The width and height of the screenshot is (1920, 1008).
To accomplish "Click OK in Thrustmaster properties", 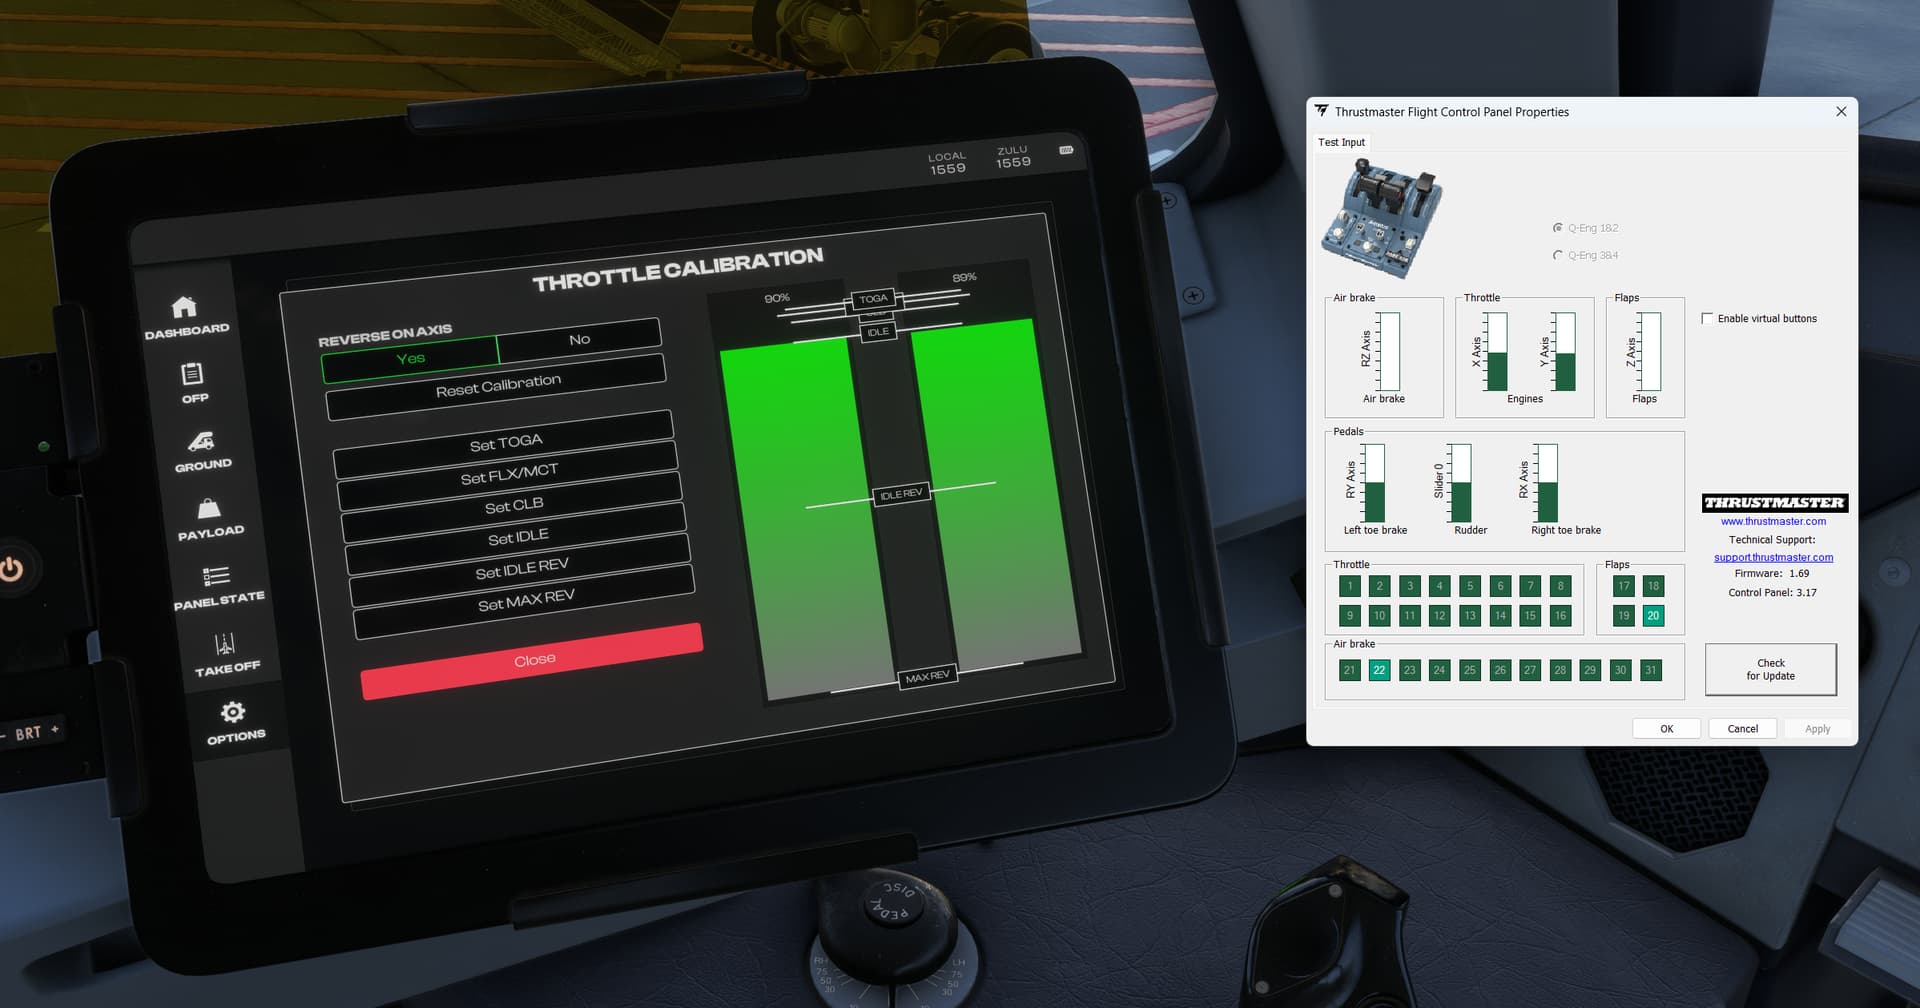I will (1666, 729).
